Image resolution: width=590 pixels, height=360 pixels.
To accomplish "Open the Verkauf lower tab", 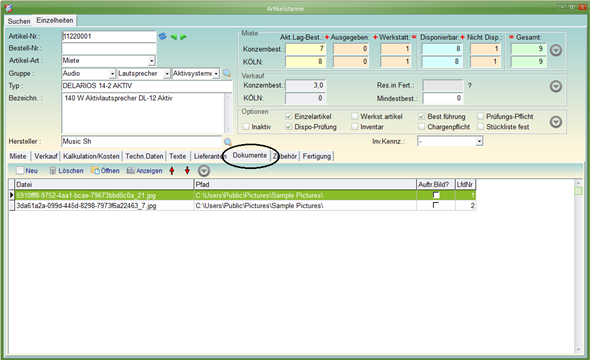I will click(46, 156).
